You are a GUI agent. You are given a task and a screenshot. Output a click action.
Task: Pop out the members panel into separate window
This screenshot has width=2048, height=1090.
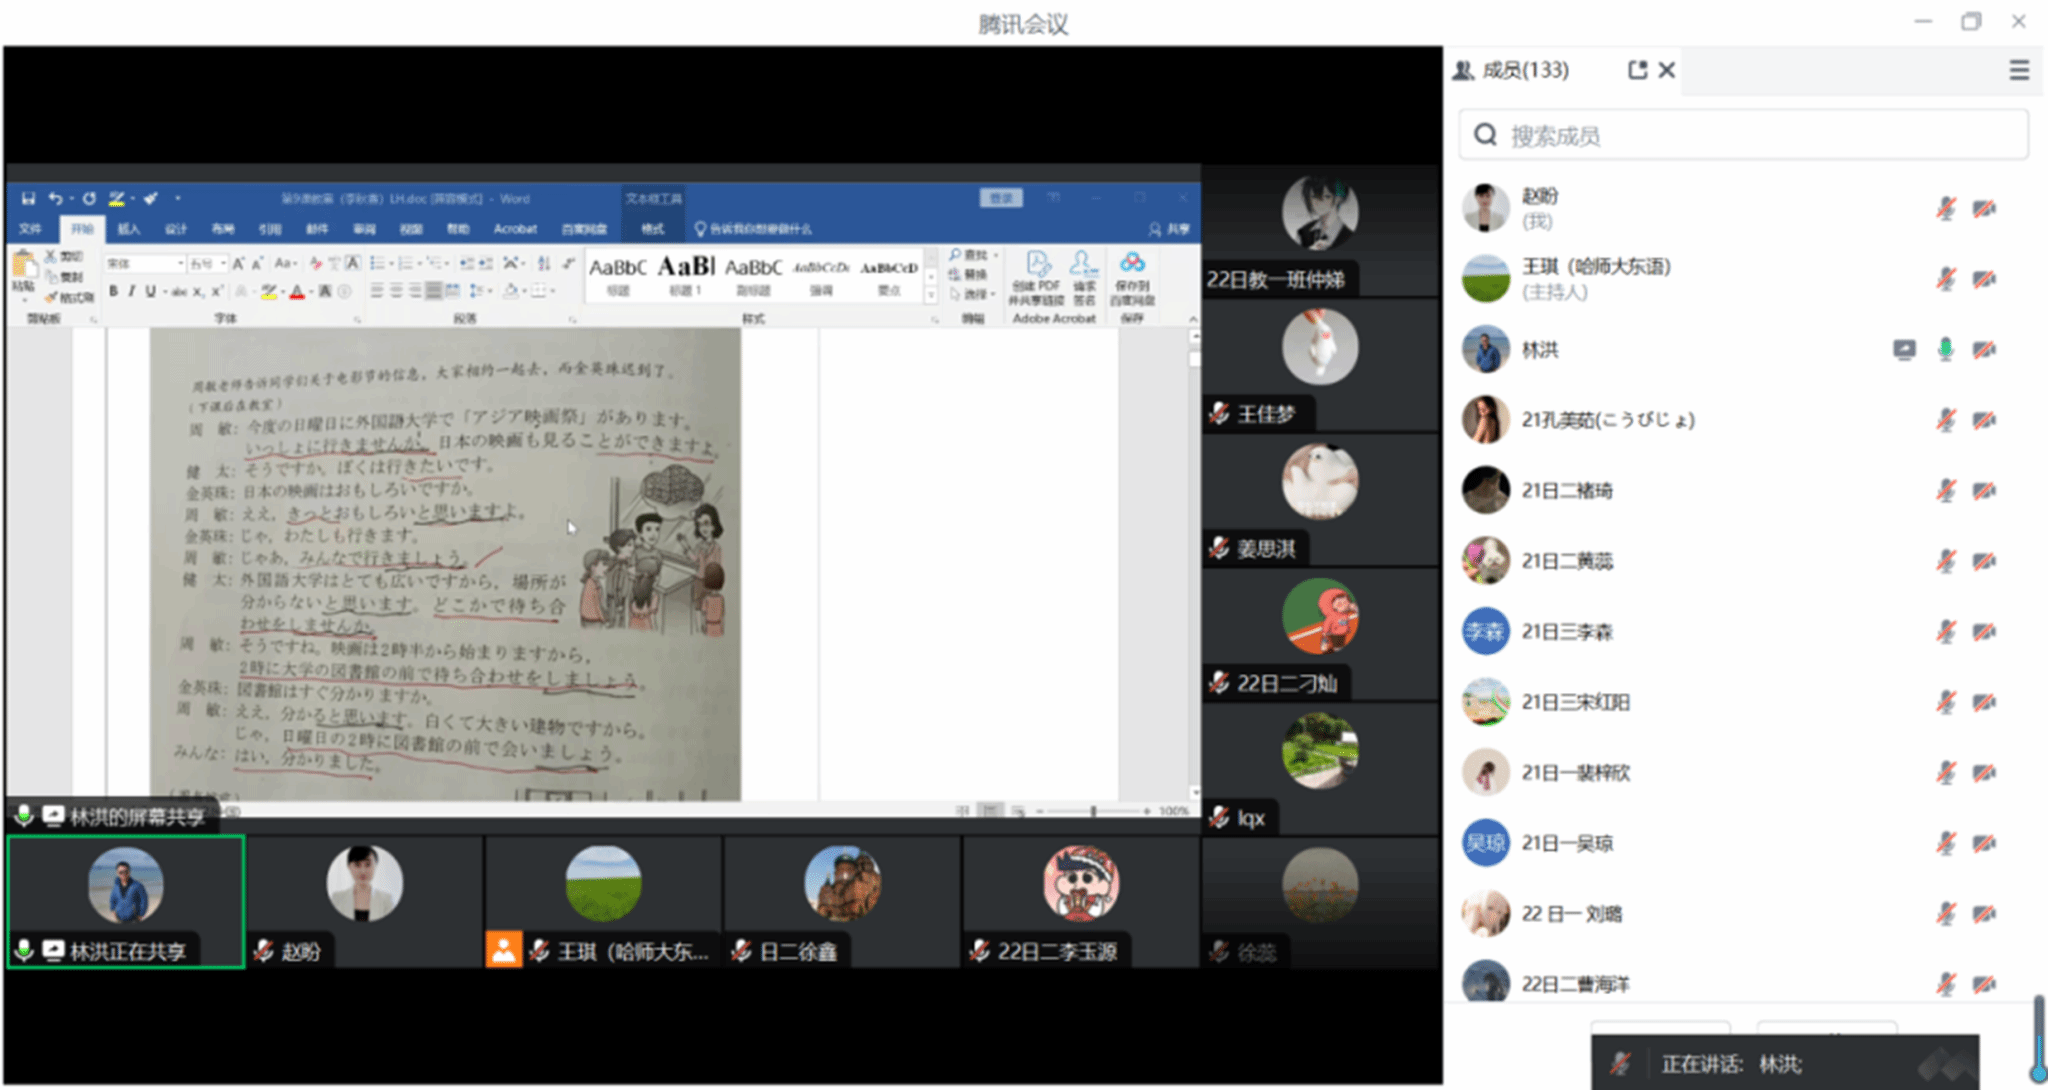coord(1637,70)
